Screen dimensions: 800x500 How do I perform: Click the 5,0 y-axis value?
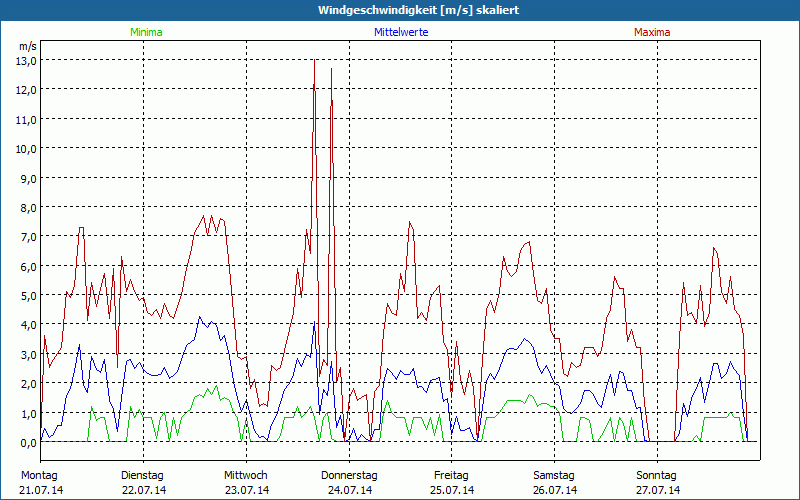[29, 296]
